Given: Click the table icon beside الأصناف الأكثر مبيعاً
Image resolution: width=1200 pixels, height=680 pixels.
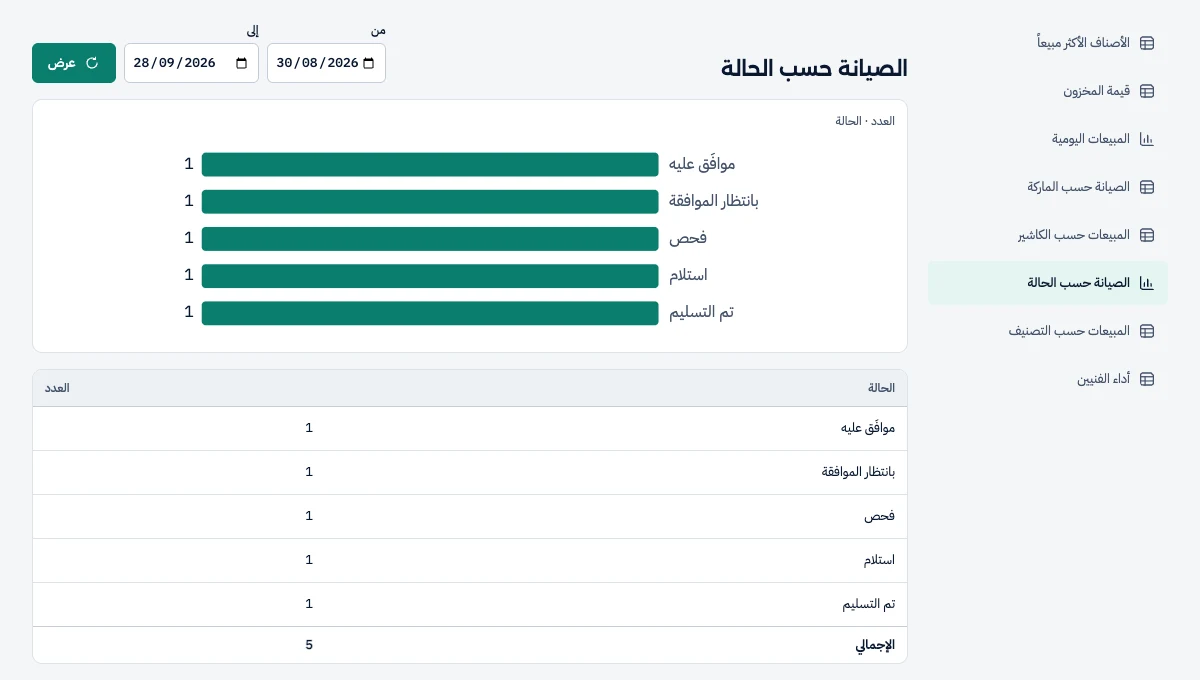Looking at the screenshot, I should click(1147, 43).
